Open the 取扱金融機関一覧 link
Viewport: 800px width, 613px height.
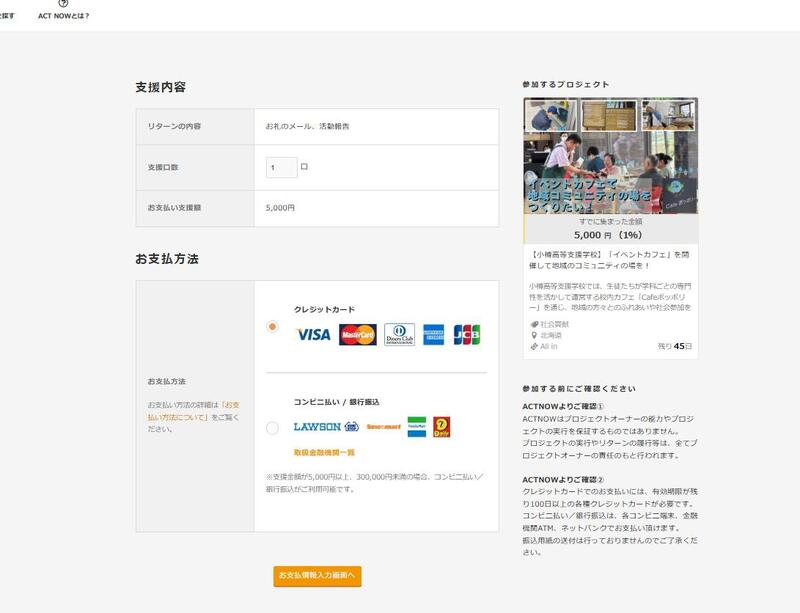(x=324, y=453)
